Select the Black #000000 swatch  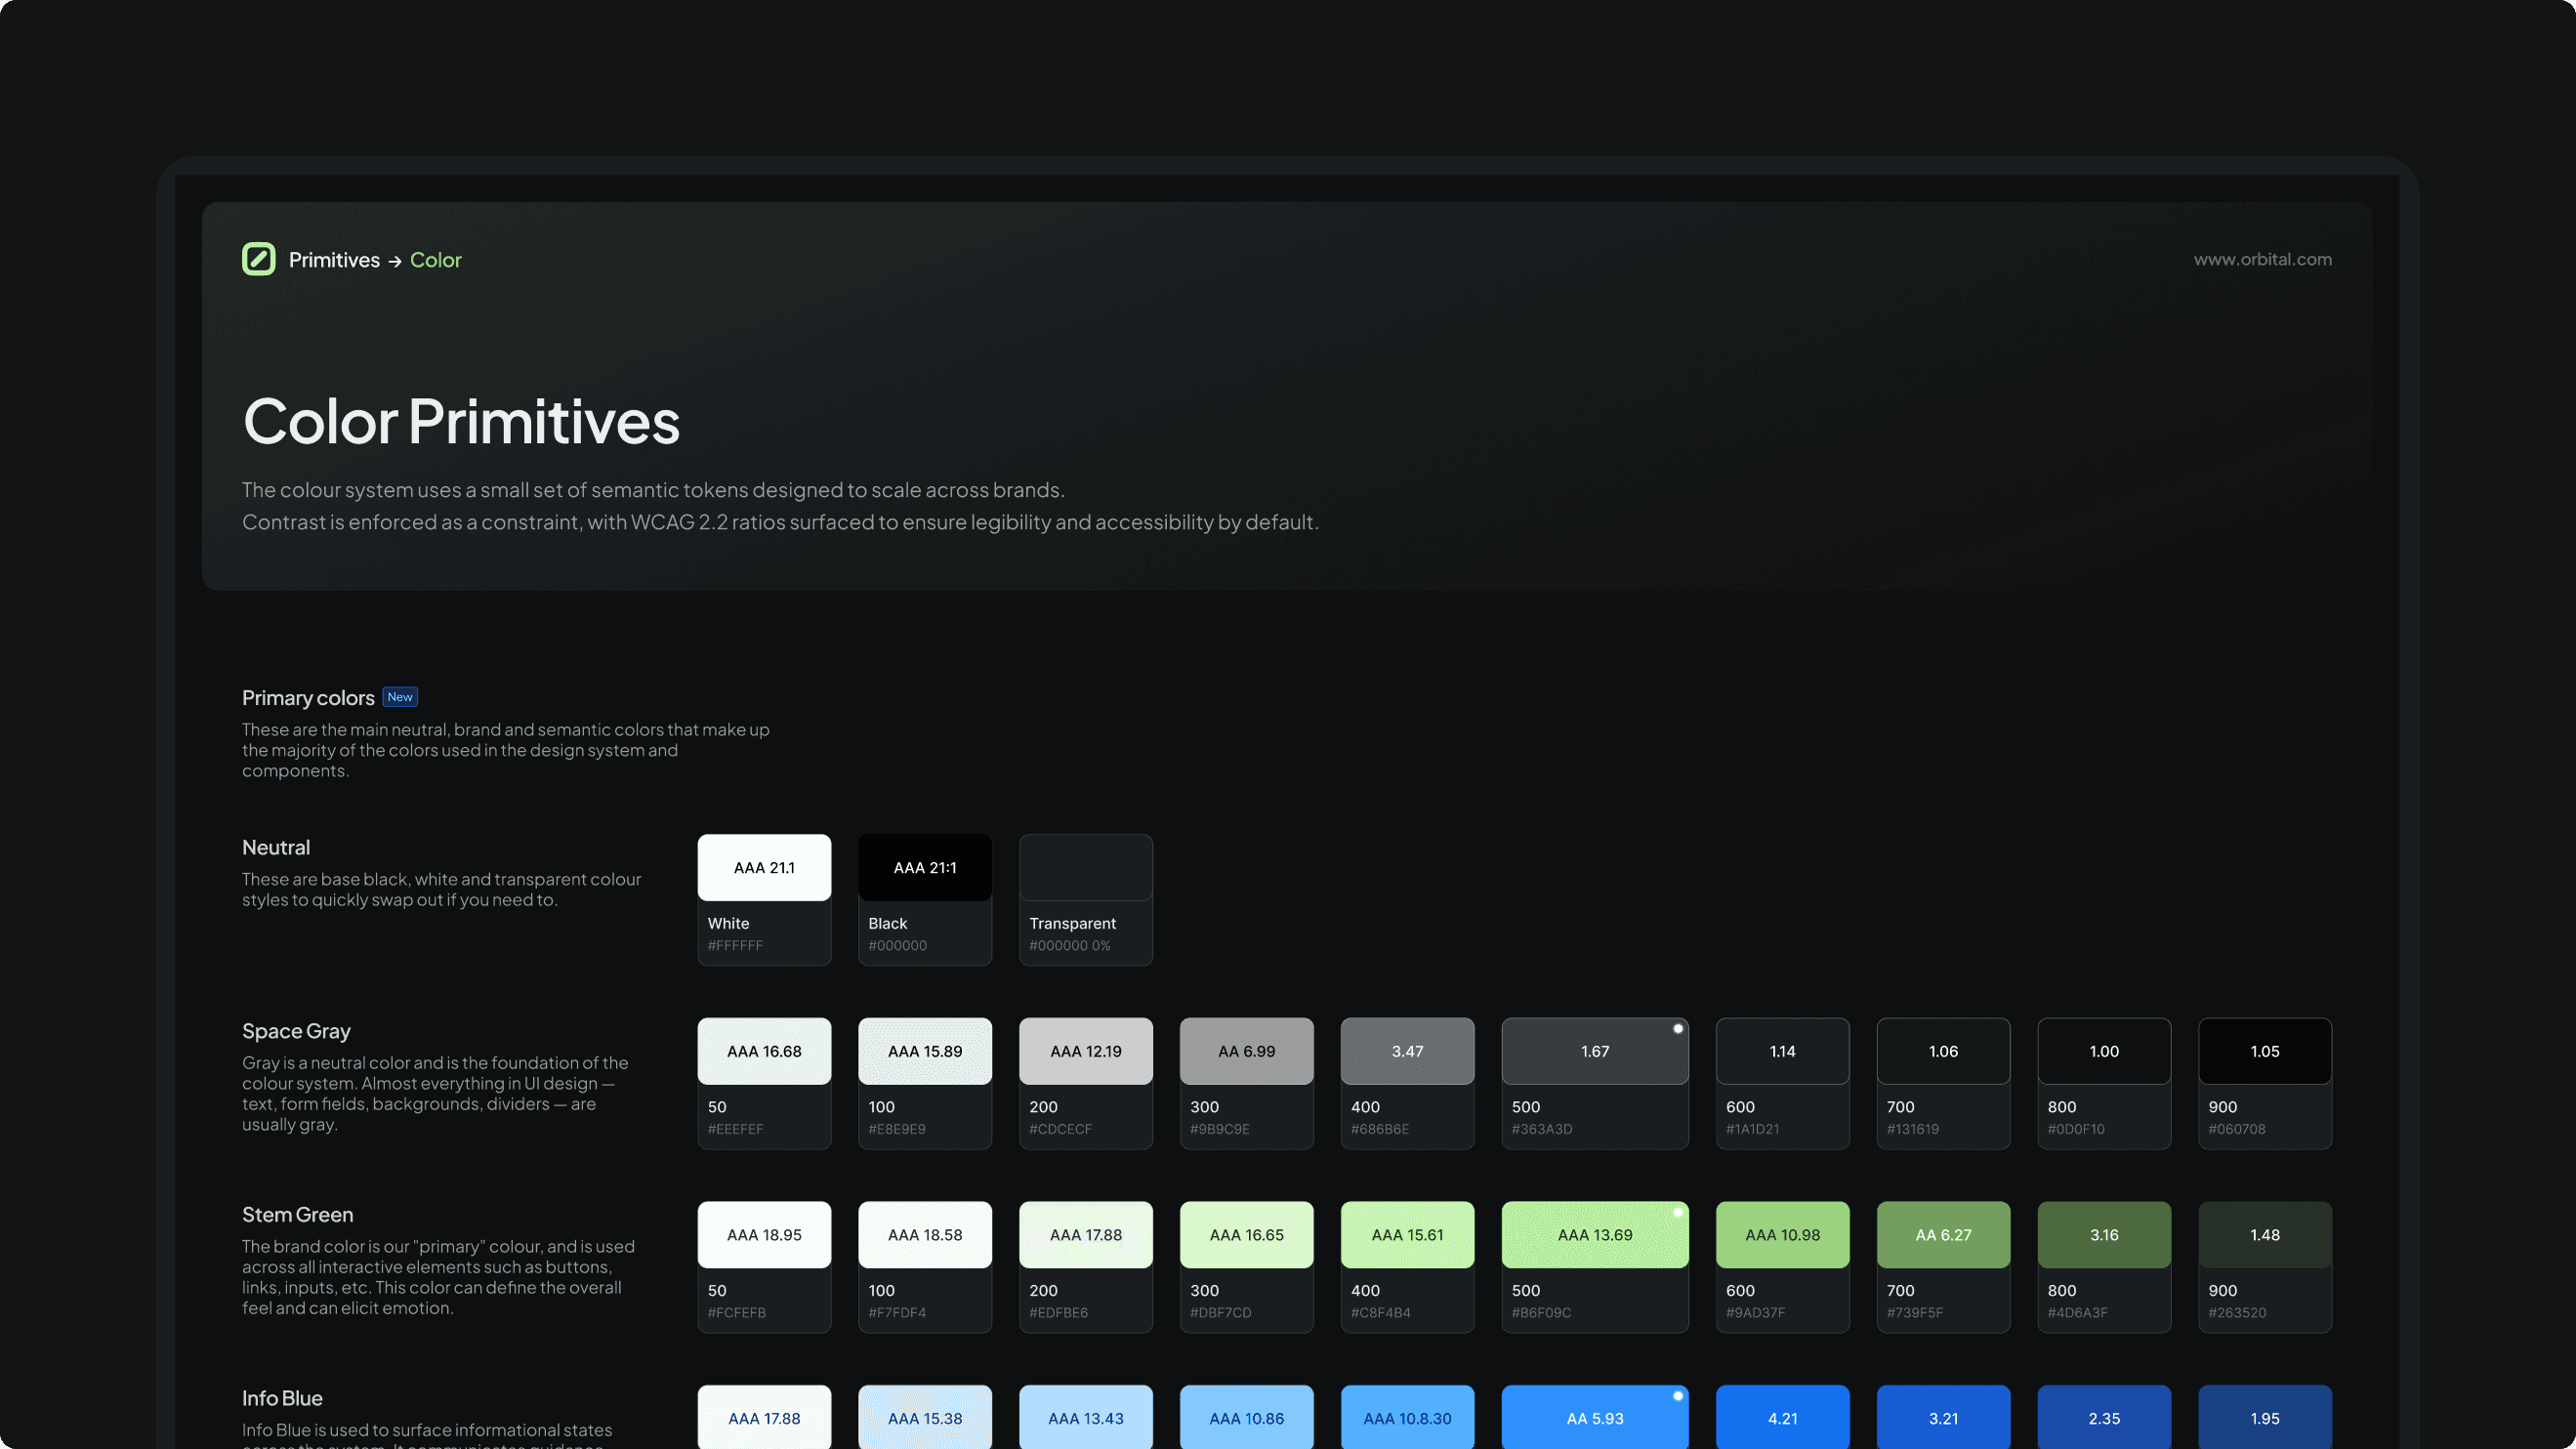(x=924, y=868)
